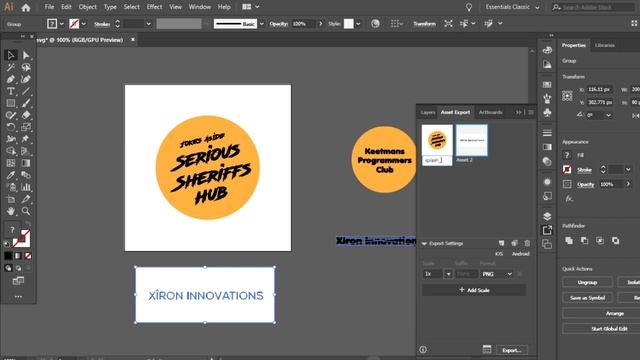The height and width of the screenshot is (360, 640).
Task: Change screen mode button
Action: coord(18,281)
